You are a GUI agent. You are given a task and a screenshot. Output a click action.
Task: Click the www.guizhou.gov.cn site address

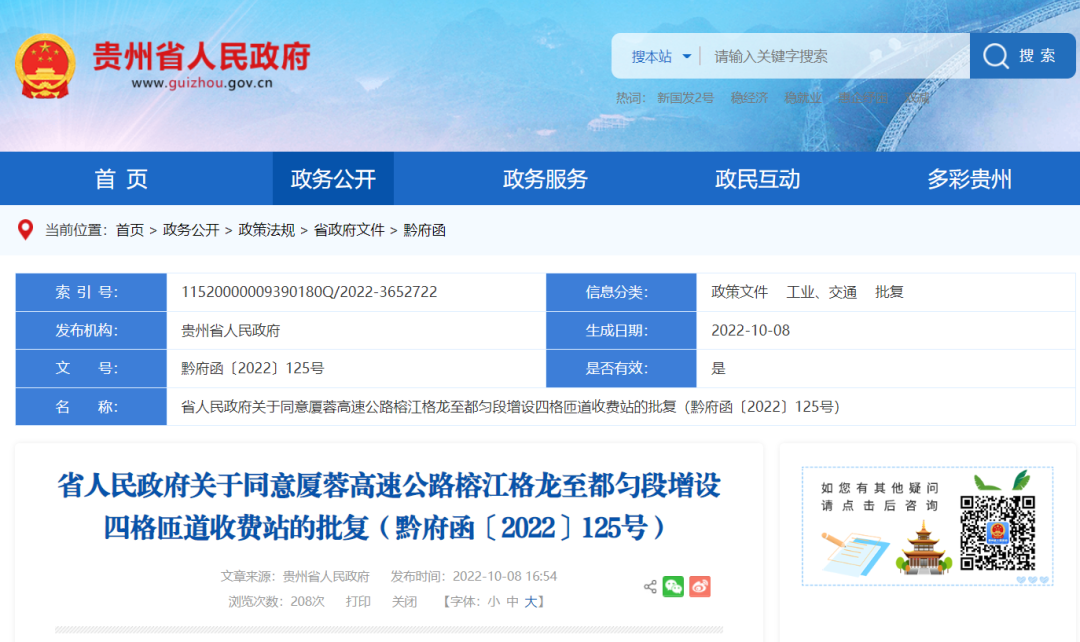pyautogui.click(x=202, y=83)
